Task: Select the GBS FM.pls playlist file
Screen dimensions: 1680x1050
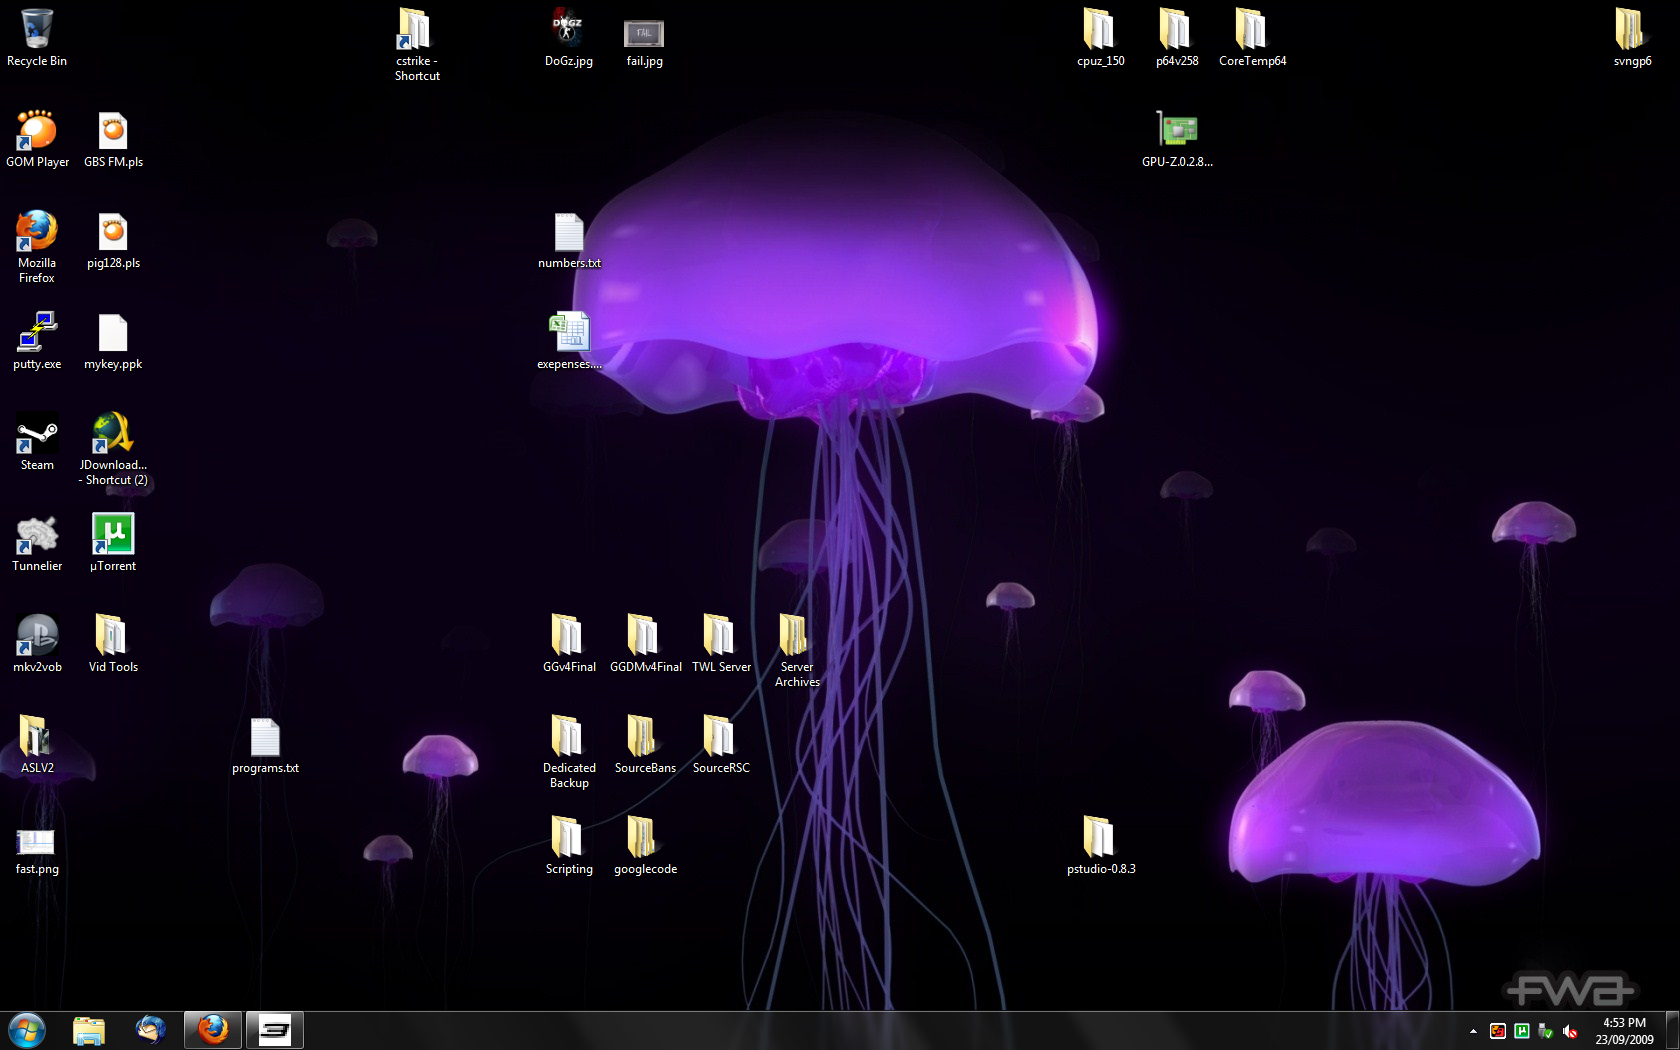Action: pos(113,139)
